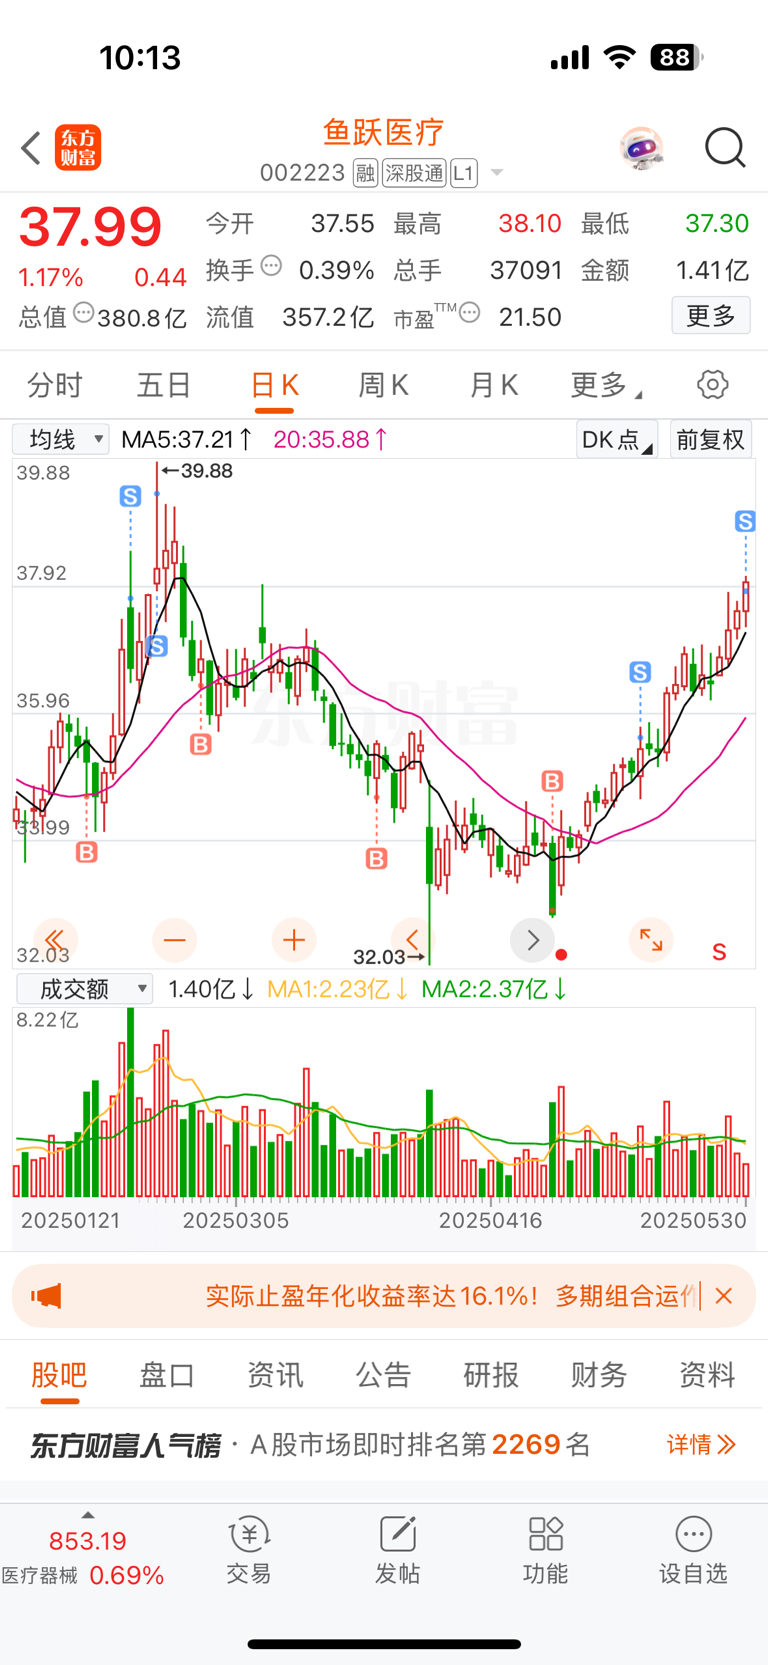769x1665 pixels.
Task: Tap the current price 37.99
Action: pyautogui.click(x=91, y=227)
